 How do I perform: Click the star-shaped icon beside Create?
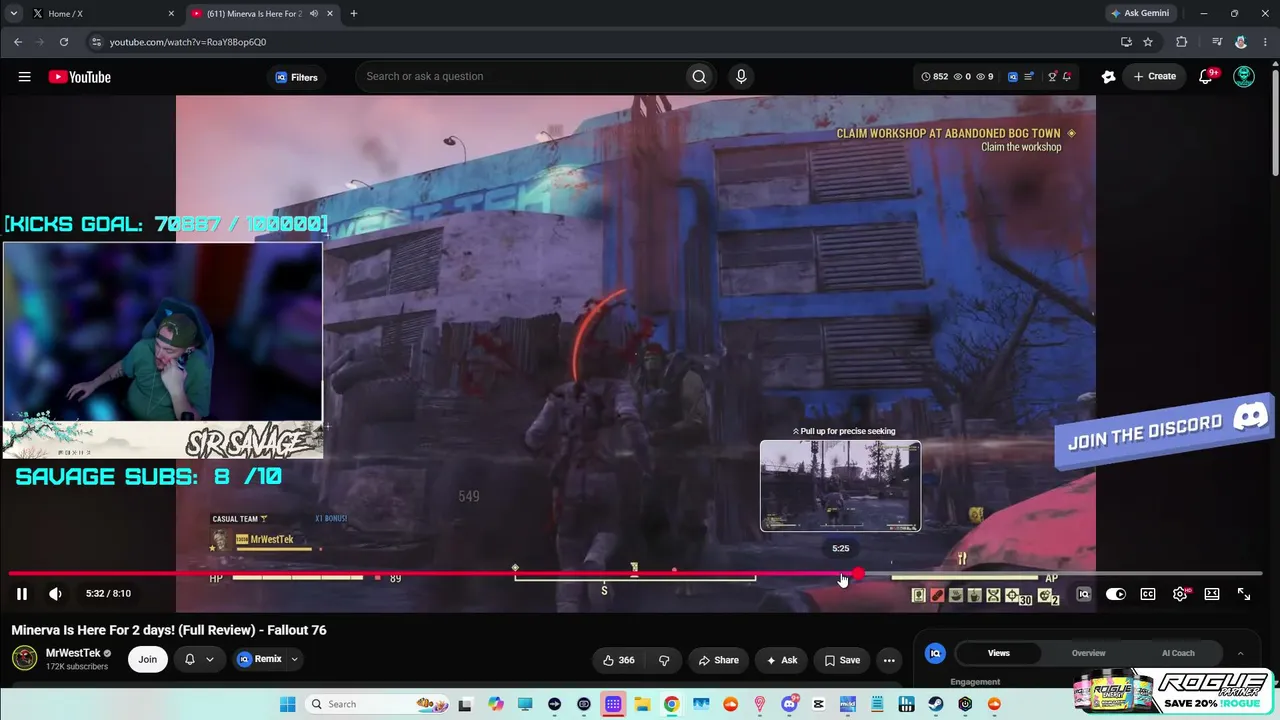(1108, 77)
